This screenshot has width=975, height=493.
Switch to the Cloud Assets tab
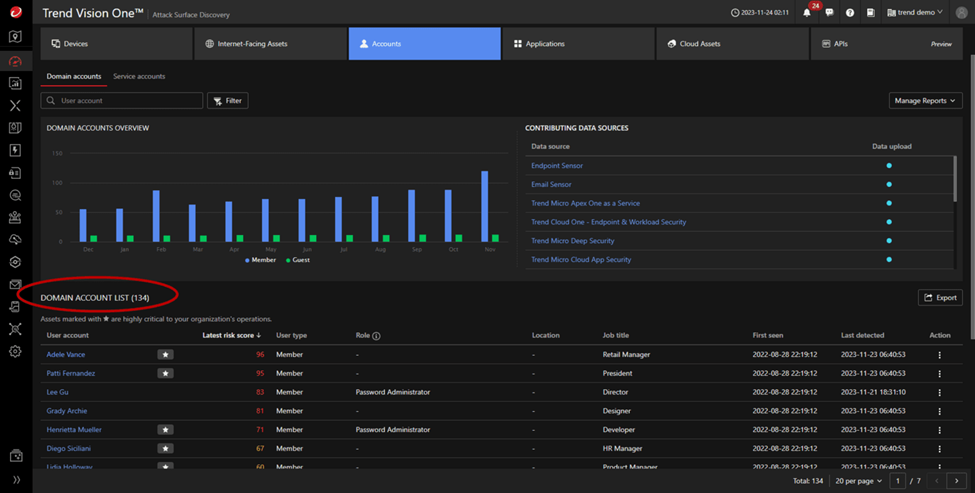(x=732, y=44)
